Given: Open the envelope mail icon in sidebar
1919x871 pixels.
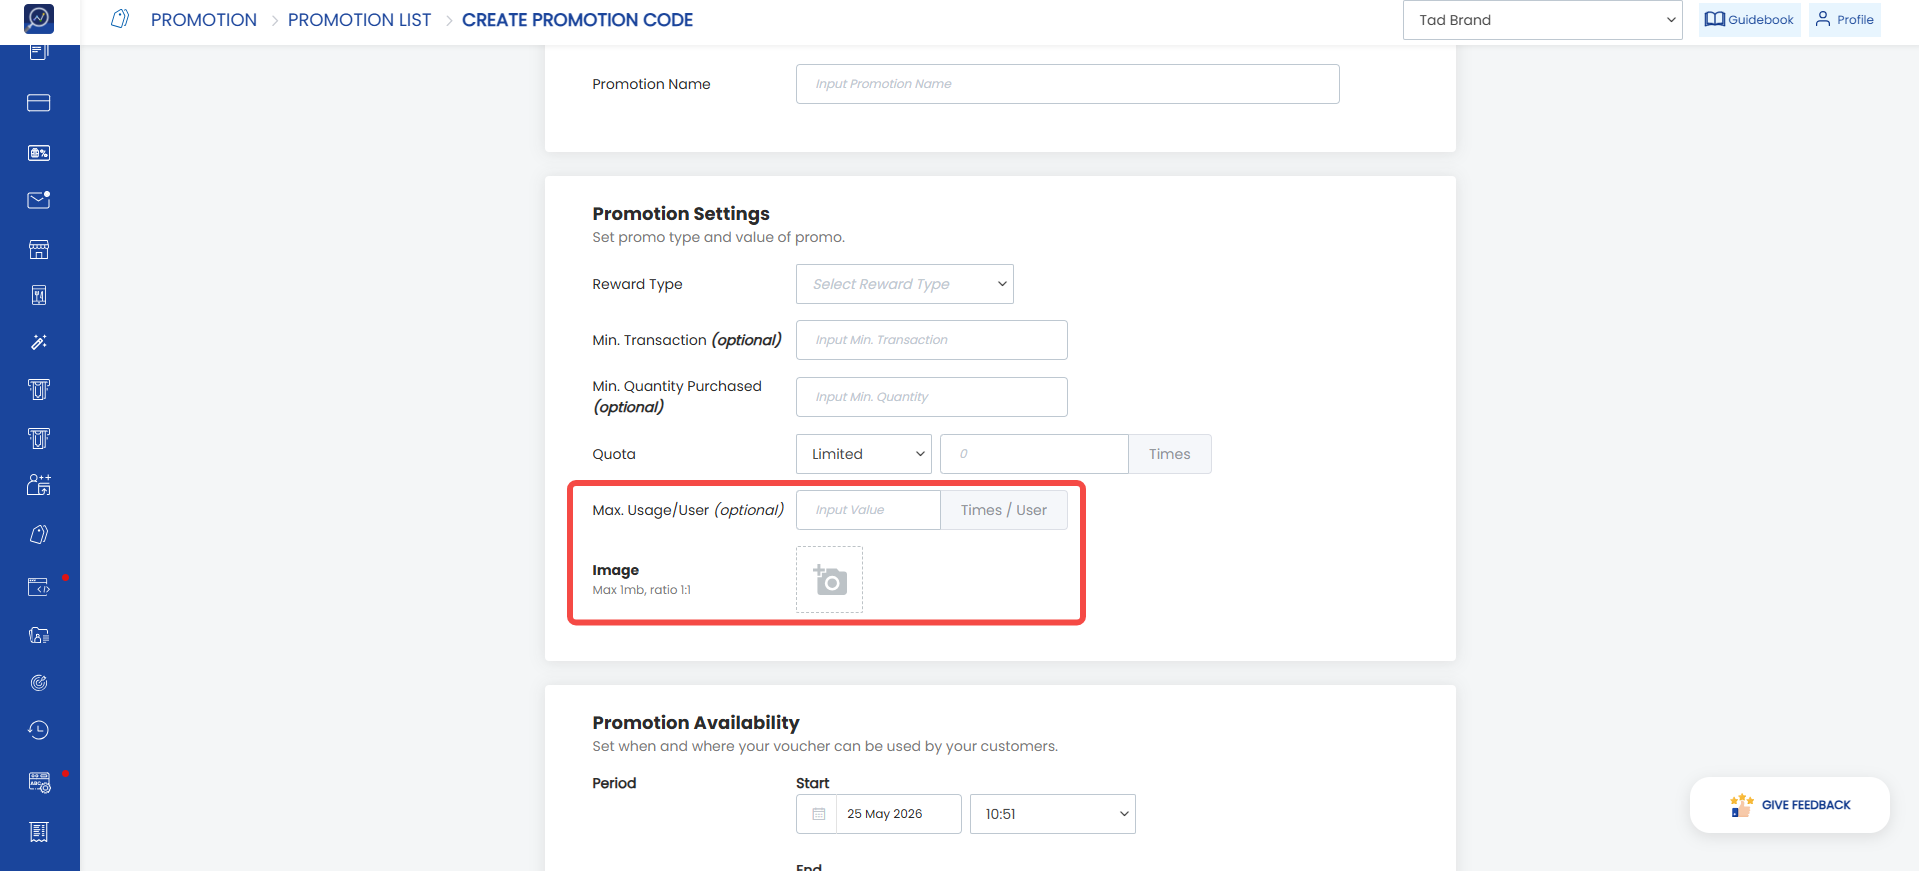Looking at the screenshot, I should pyautogui.click(x=39, y=200).
